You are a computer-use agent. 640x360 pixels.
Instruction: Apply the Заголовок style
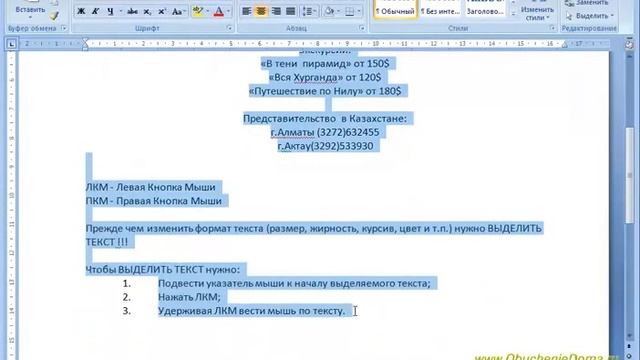485,9
